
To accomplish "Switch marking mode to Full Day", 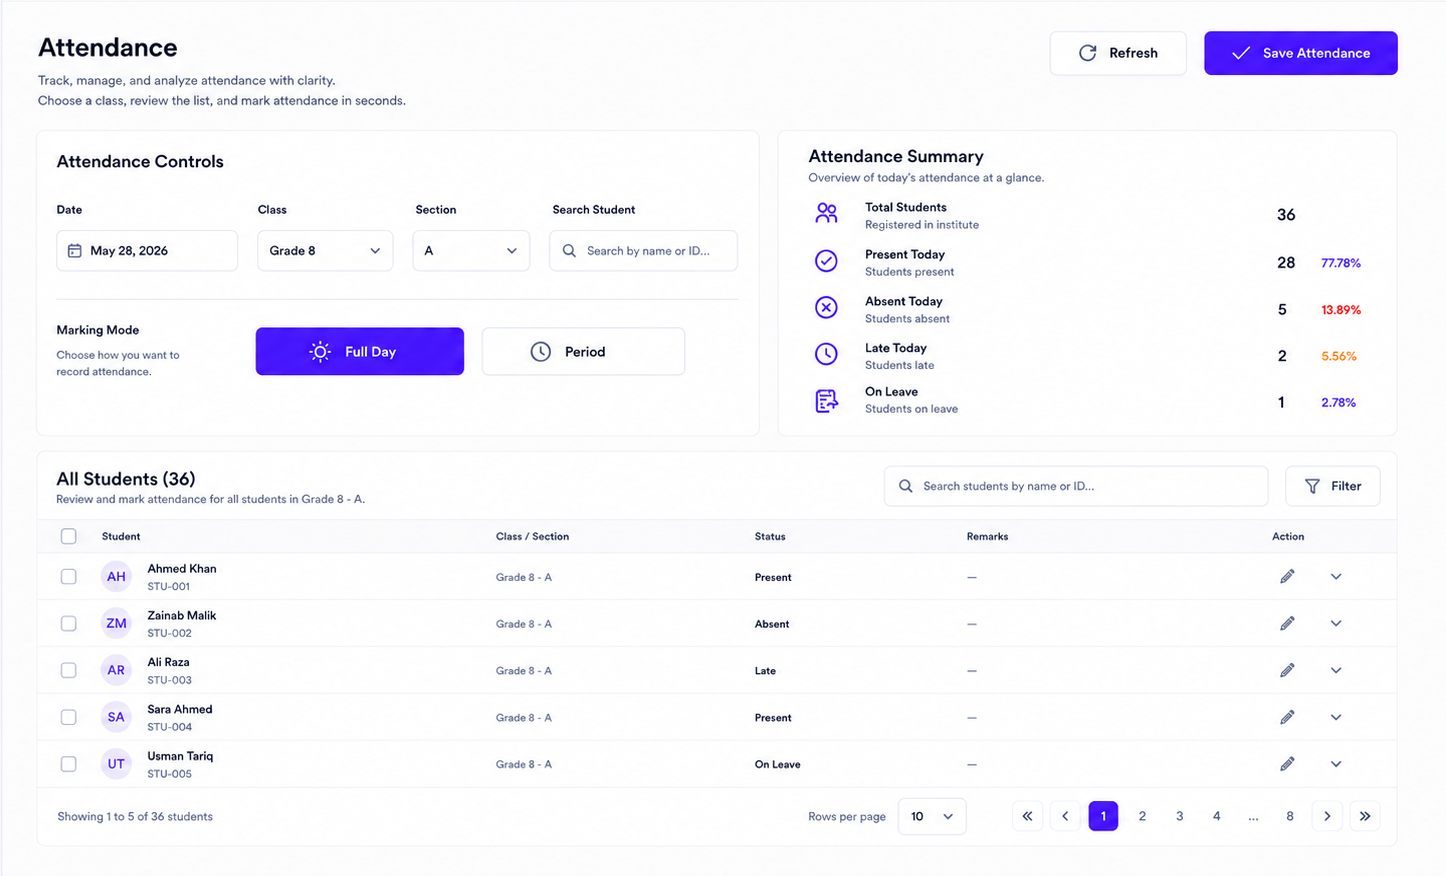I will pyautogui.click(x=360, y=351).
